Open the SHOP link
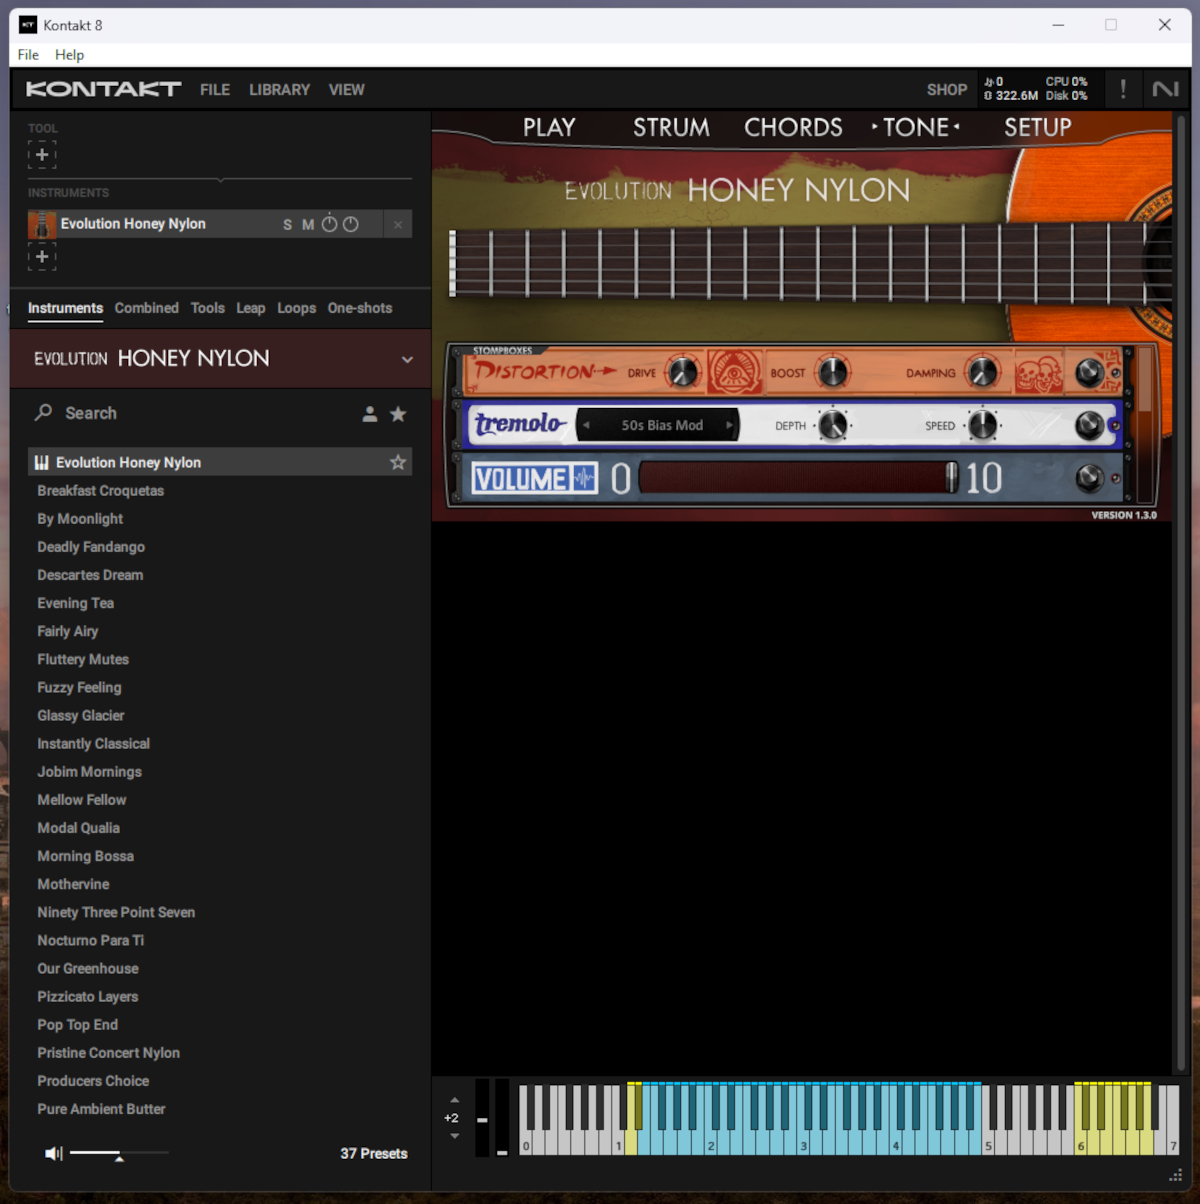The width and height of the screenshot is (1200, 1204). [947, 90]
